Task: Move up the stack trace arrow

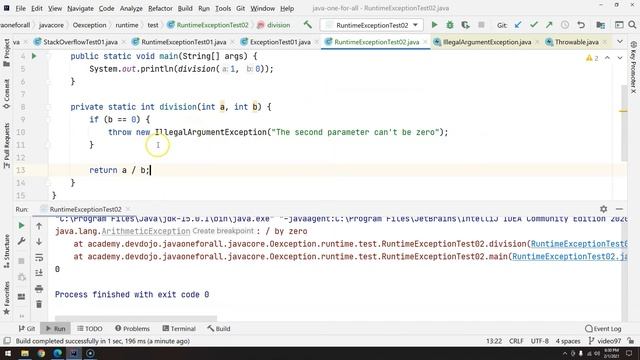Action: 39,226
